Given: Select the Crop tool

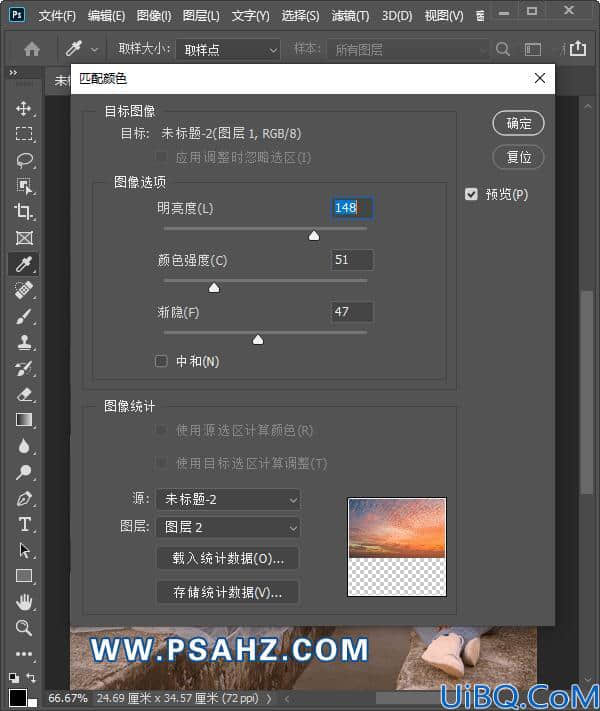Looking at the screenshot, I should (24, 212).
